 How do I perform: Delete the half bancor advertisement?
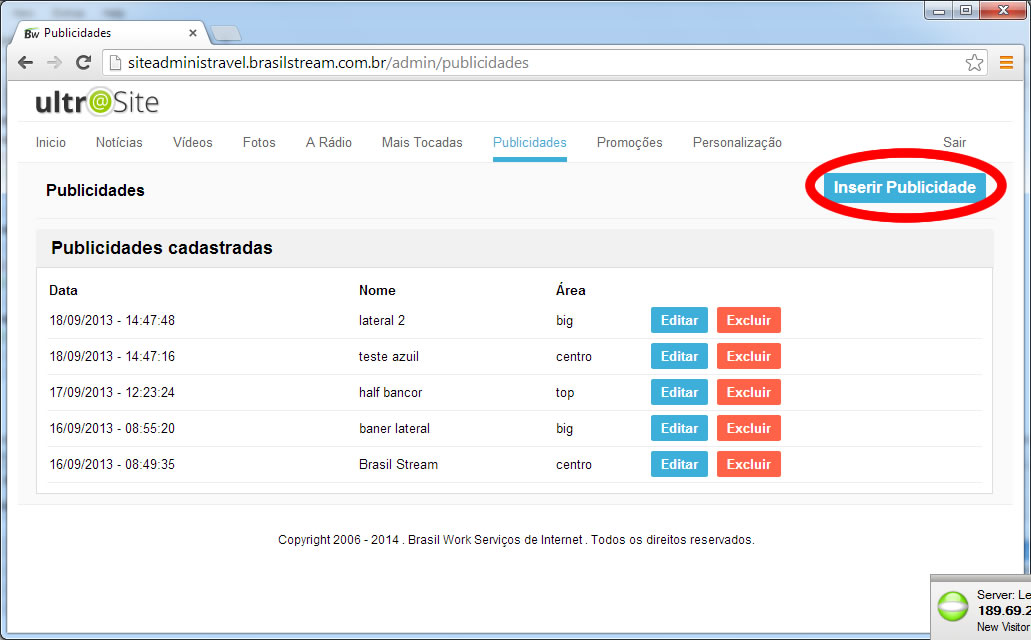(x=748, y=392)
